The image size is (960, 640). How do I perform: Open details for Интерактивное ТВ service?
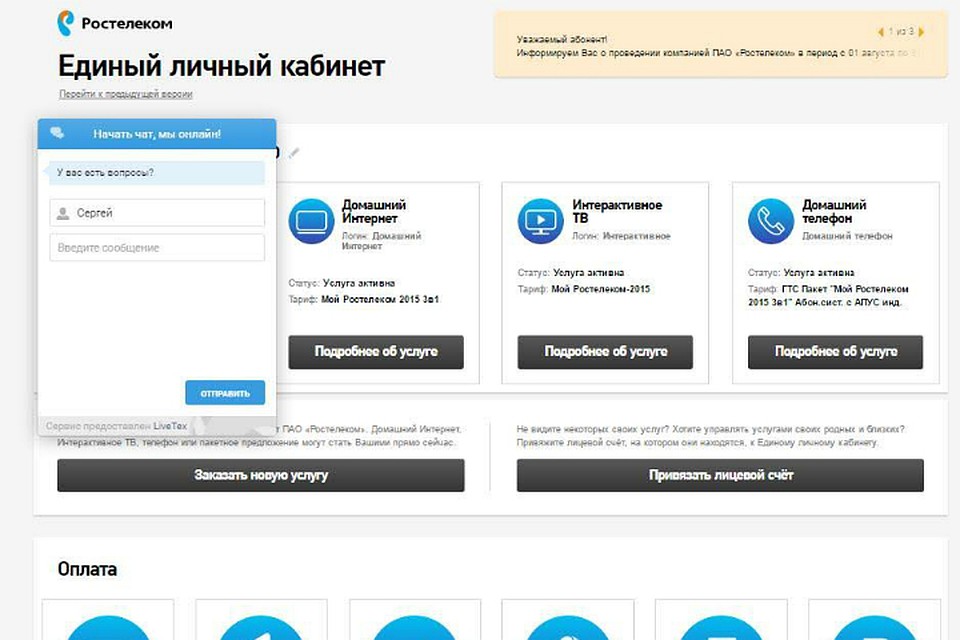[x=605, y=352]
